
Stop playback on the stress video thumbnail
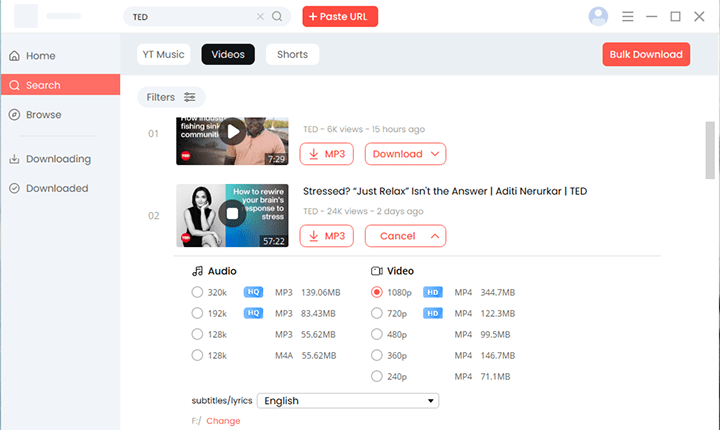(232, 214)
